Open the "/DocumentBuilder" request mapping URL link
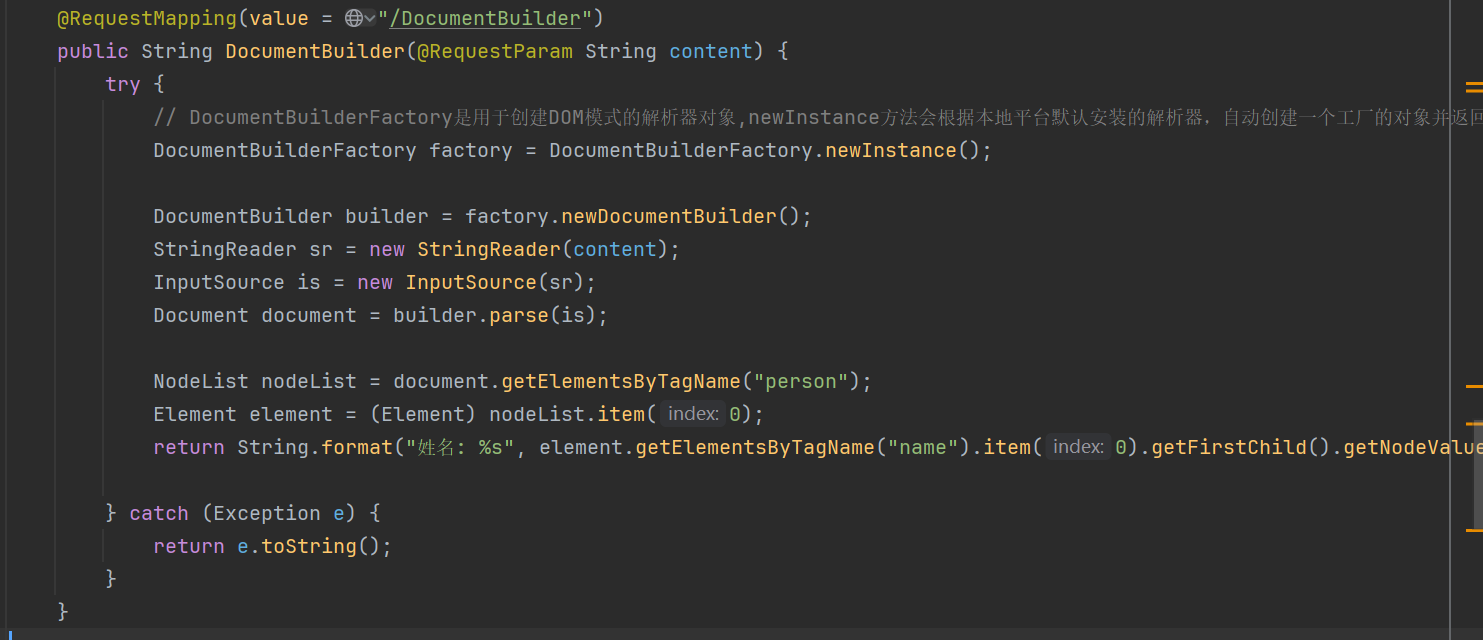This screenshot has height=640, width=1483. click(486, 18)
